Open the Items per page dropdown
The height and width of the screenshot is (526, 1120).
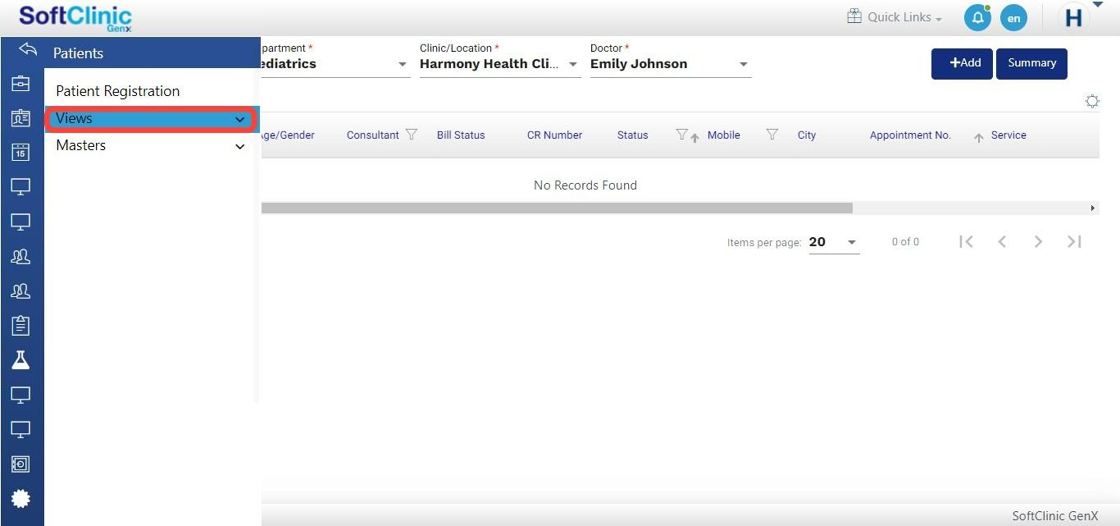[834, 242]
